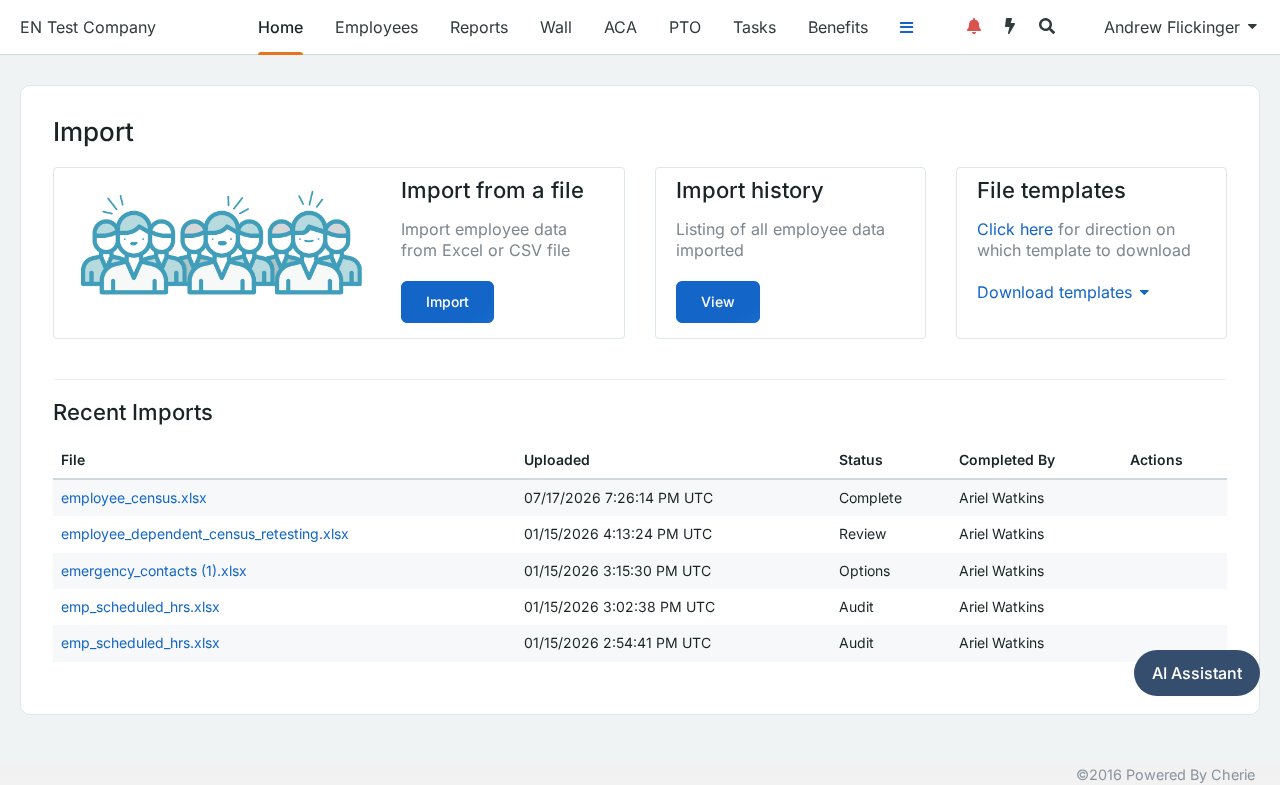The image size is (1280, 785).
Task: Open the Employees tab
Action: [x=376, y=27]
